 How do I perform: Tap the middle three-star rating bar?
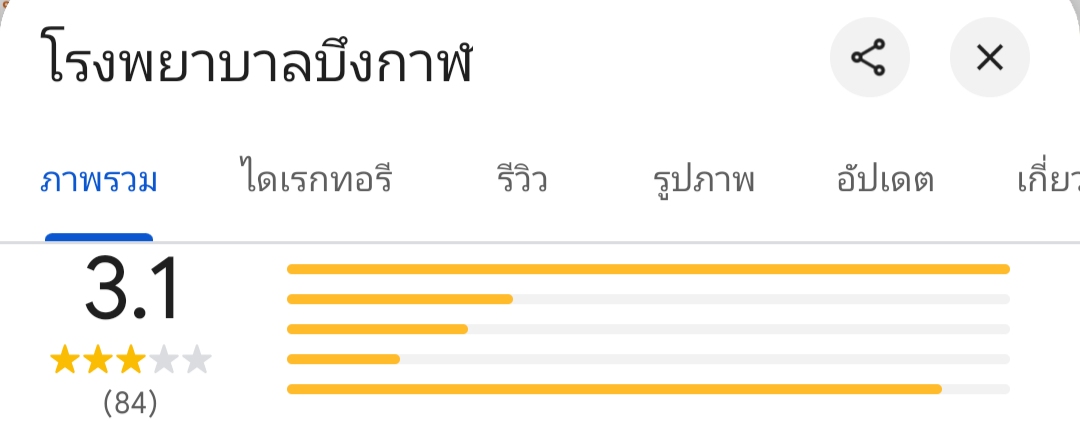648,329
